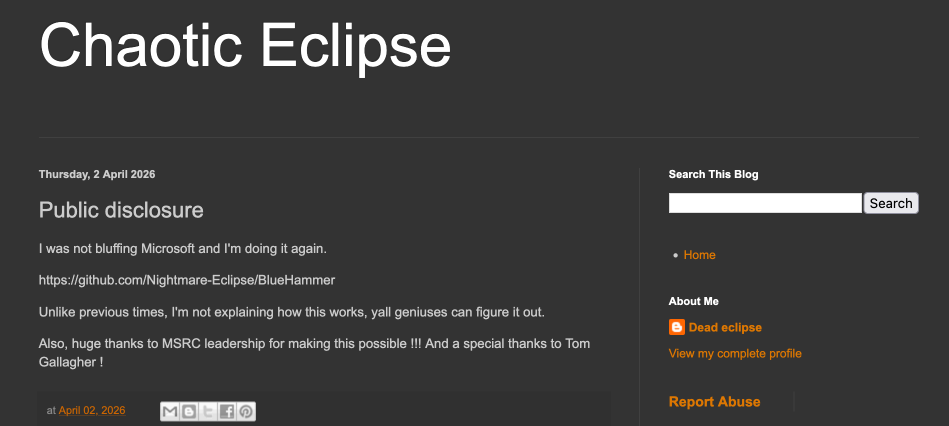This screenshot has height=426, width=949.
Task: Click View my complete profile
Action: [x=735, y=354]
